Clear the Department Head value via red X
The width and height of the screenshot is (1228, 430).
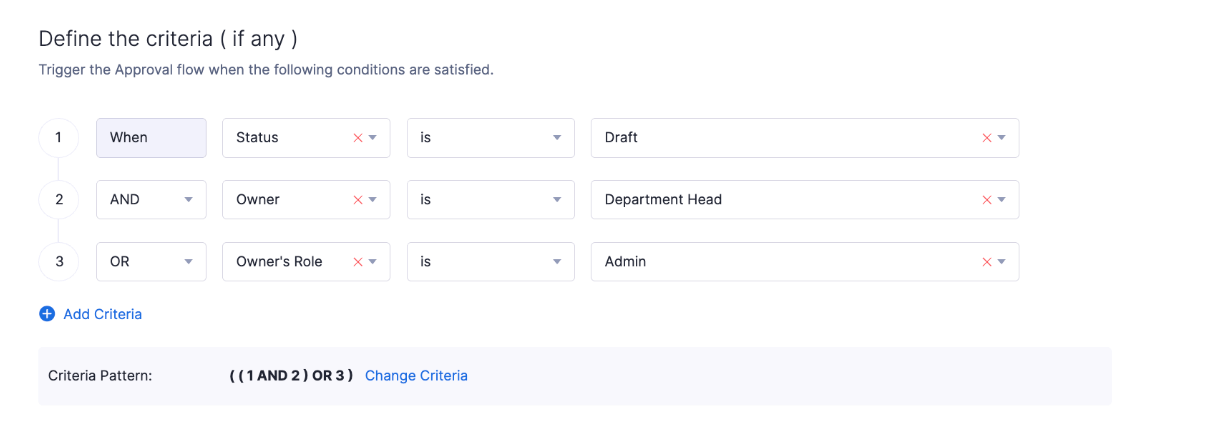click(x=987, y=200)
